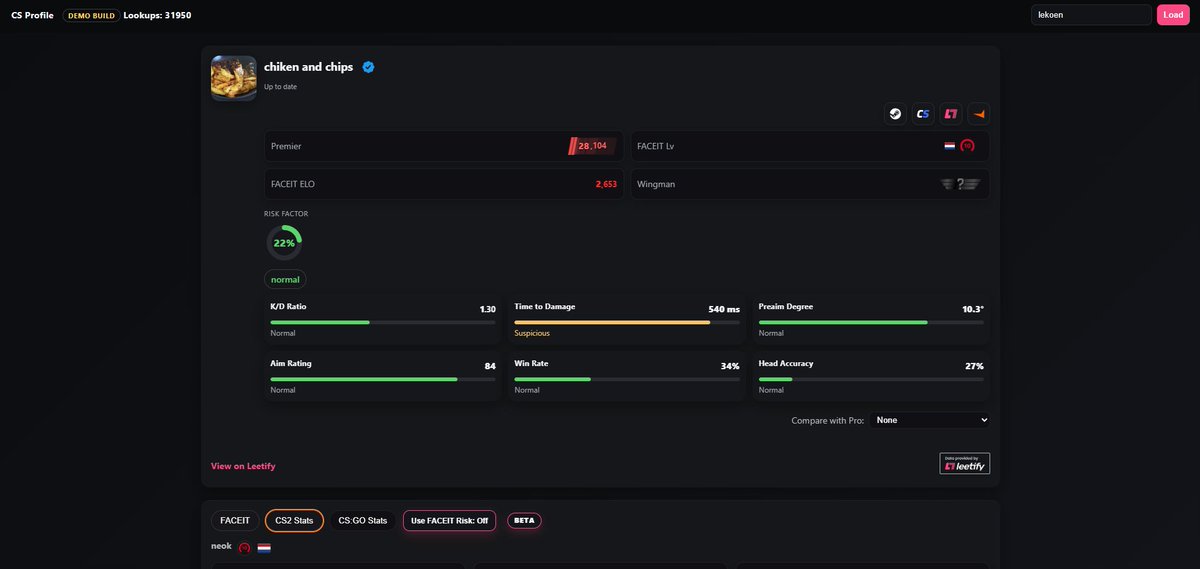
Task: Open the orange FACEIT icon link
Action: coord(979,114)
